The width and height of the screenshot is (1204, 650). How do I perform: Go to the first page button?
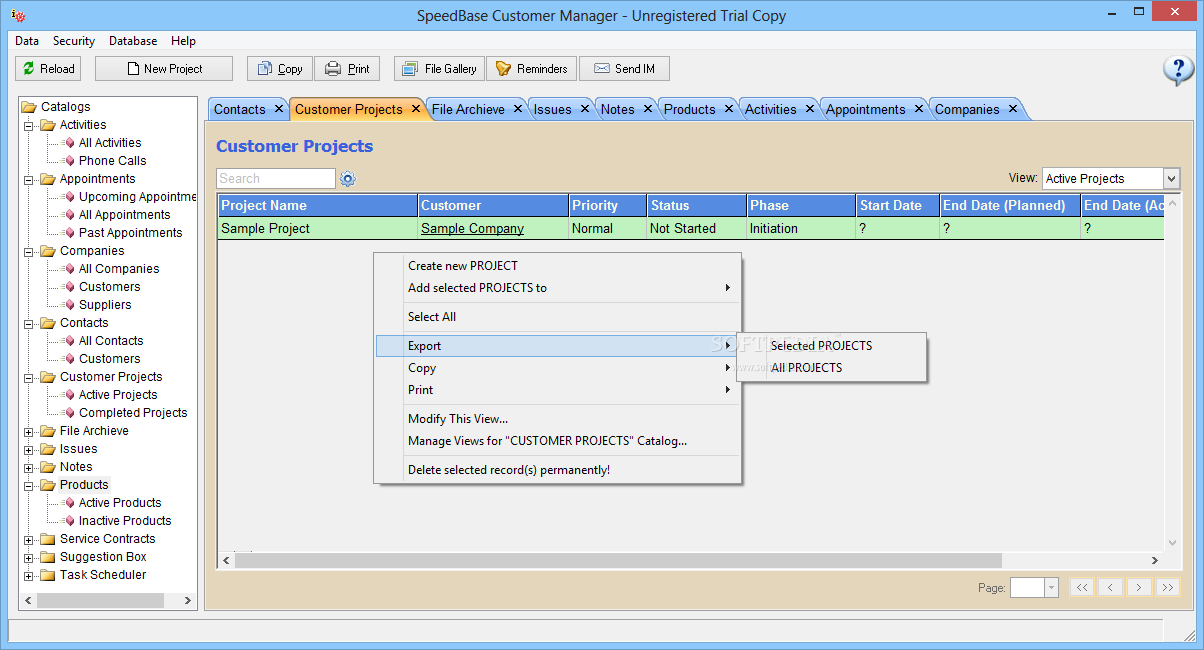pyautogui.click(x=1082, y=588)
